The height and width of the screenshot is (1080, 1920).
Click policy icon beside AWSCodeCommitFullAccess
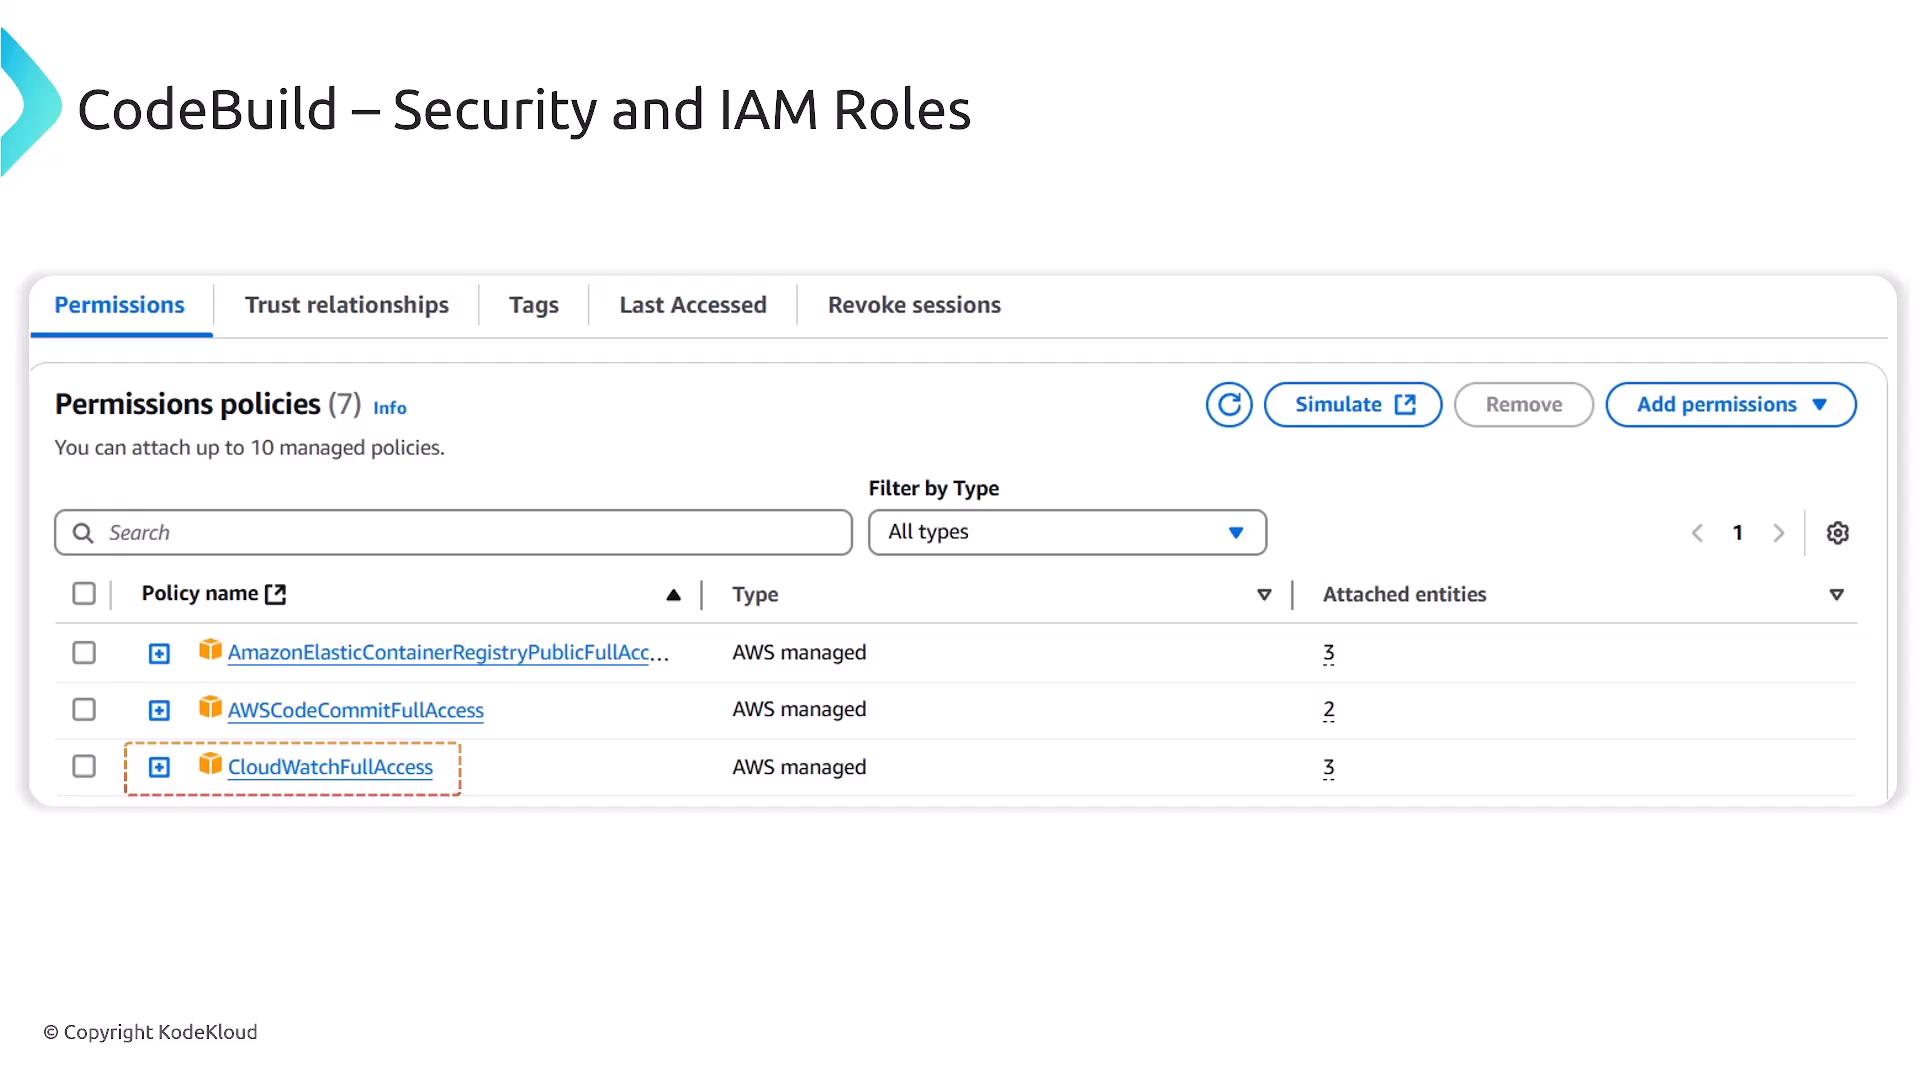pos(210,708)
